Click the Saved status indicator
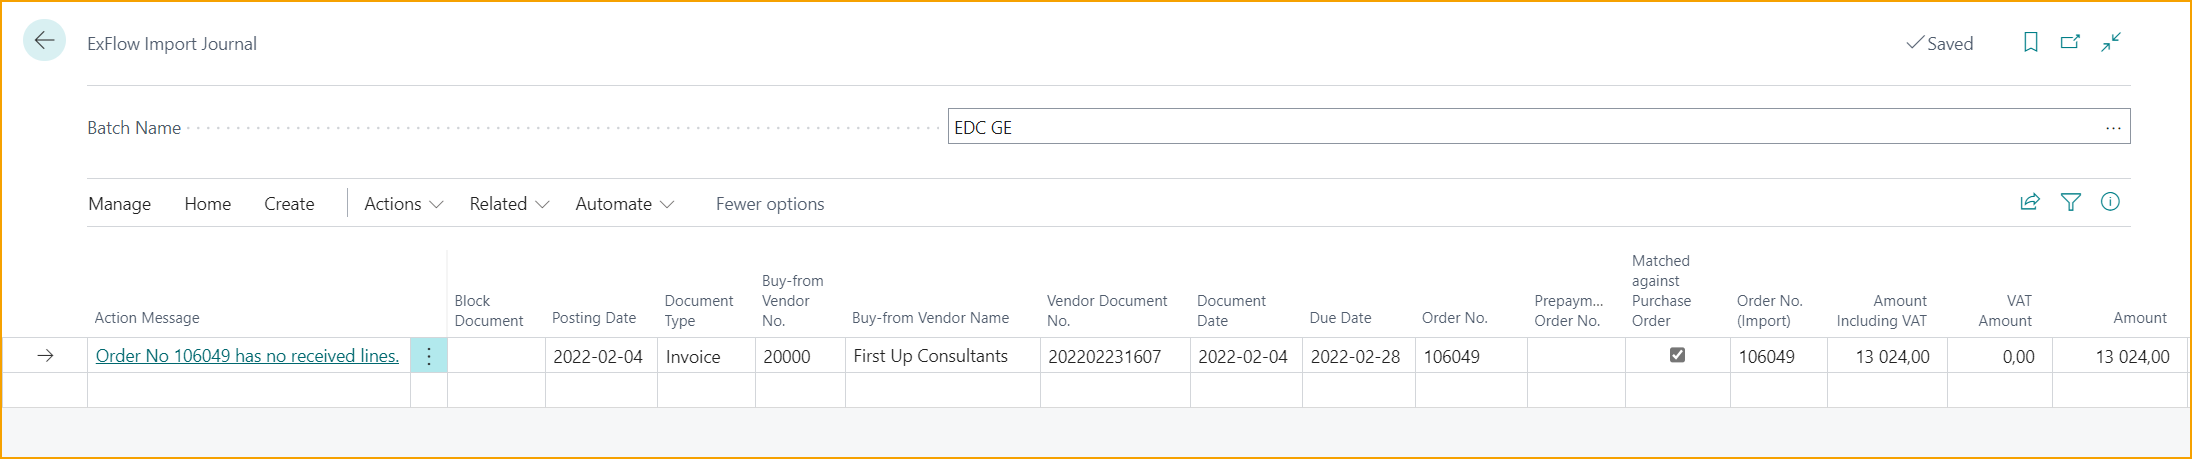This screenshot has width=2192, height=459. click(x=1940, y=43)
